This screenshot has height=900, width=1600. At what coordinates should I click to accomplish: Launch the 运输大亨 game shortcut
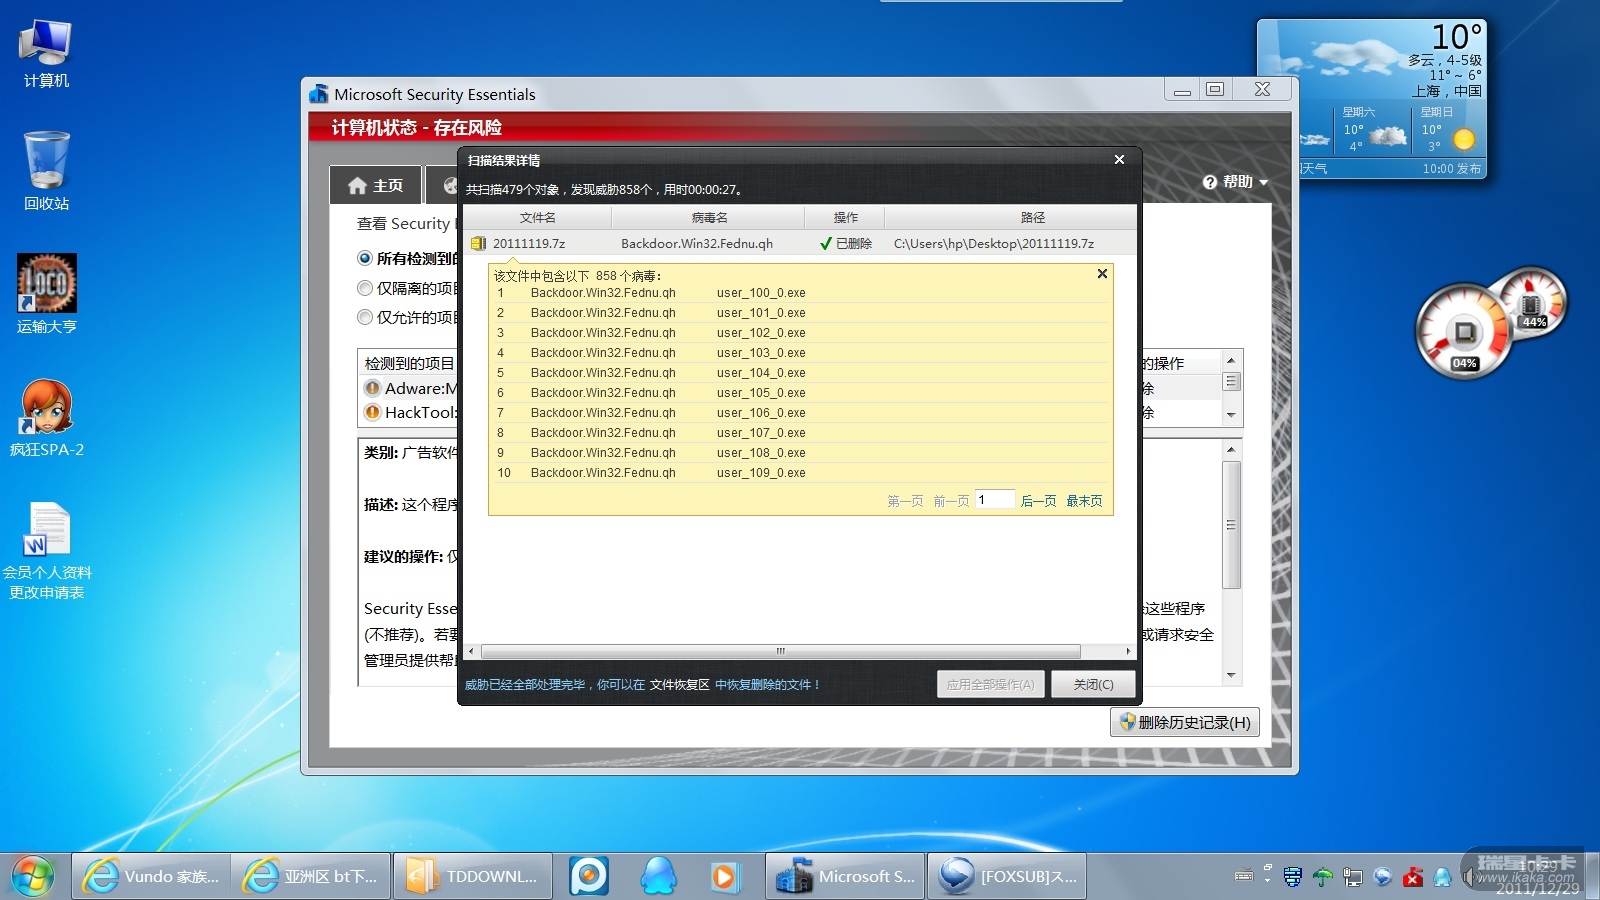[x=46, y=294]
